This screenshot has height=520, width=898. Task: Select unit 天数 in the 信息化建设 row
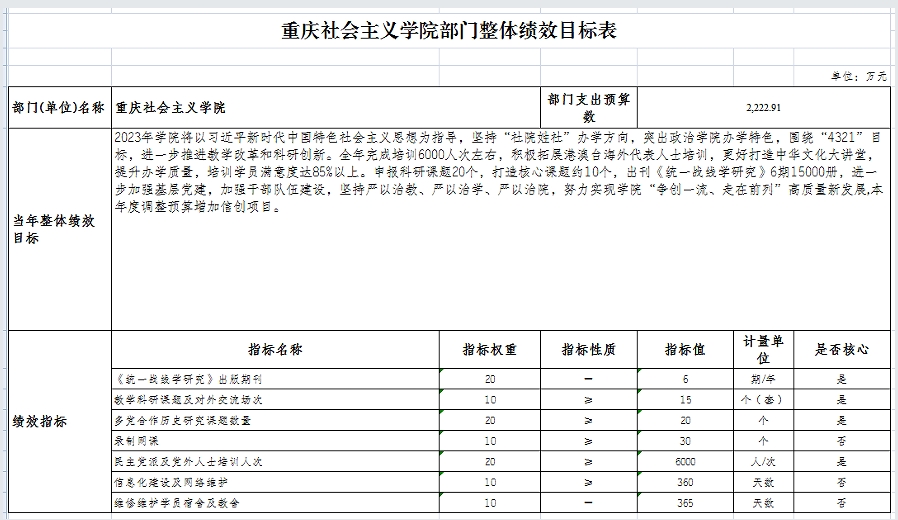[763, 482]
